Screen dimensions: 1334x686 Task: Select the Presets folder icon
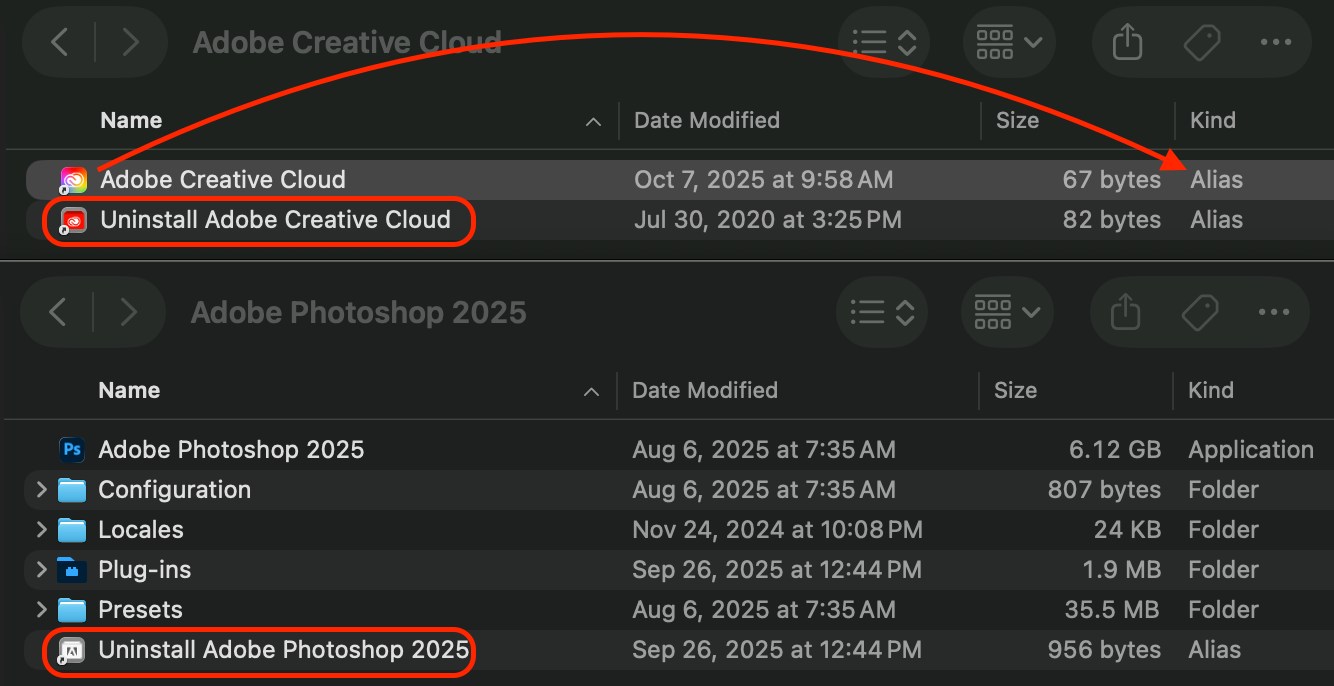[x=72, y=610]
